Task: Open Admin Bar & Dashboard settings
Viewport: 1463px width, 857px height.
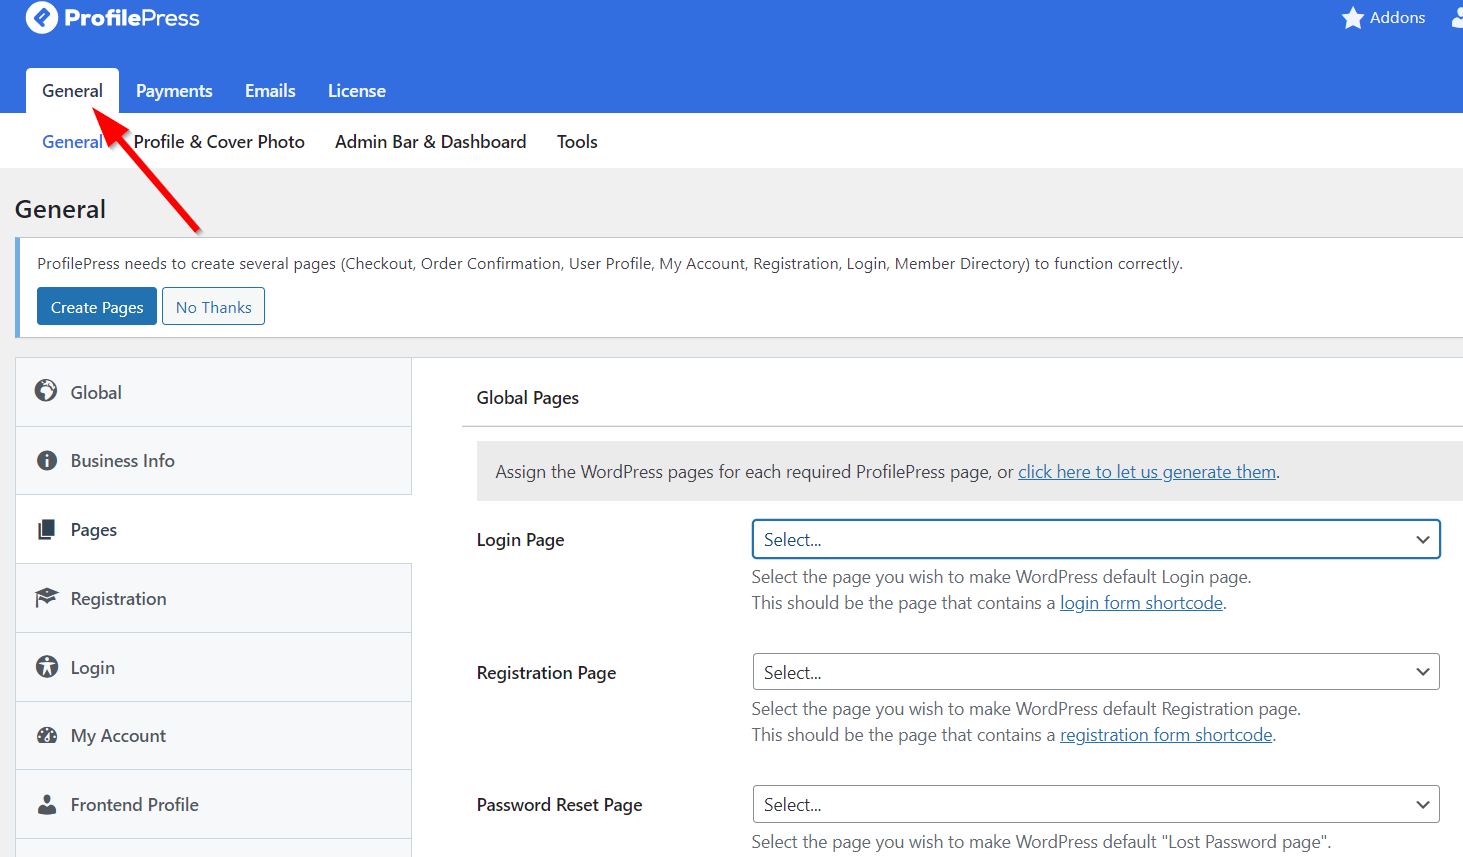Action: (x=430, y=142)
